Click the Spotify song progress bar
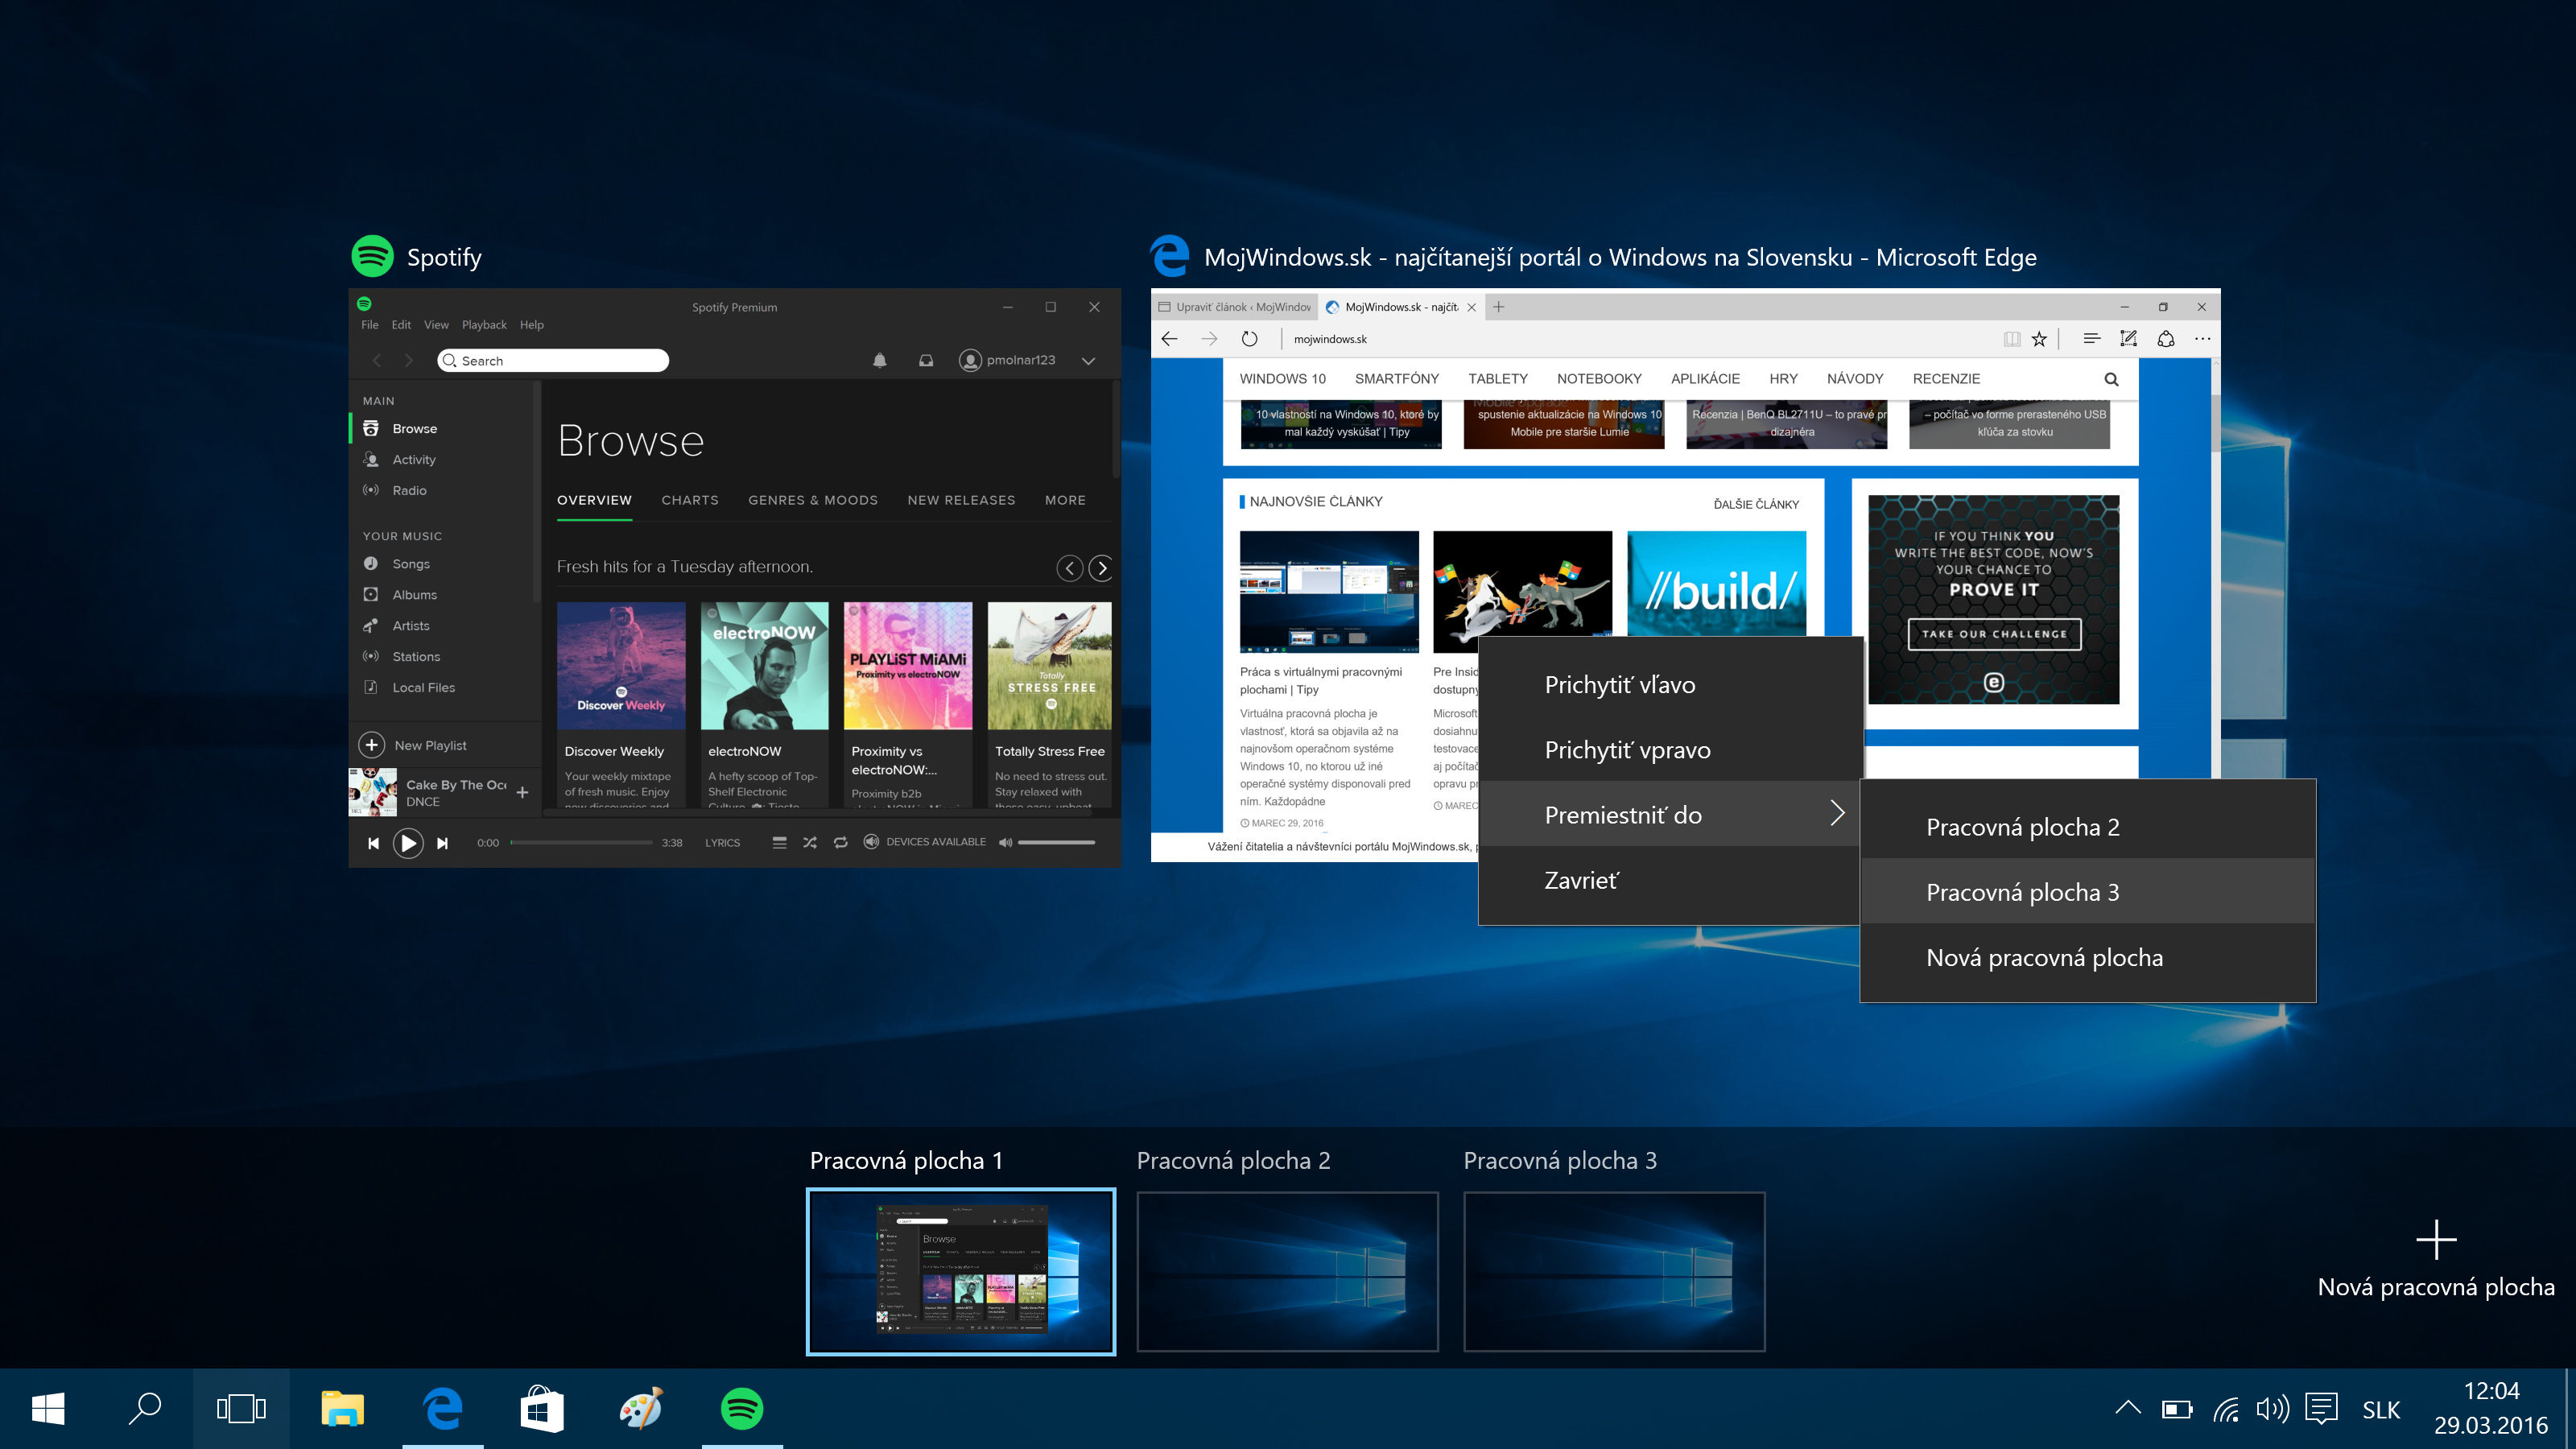Image resolution: width=2576 pixels, height=1449 pixels. 581,843
